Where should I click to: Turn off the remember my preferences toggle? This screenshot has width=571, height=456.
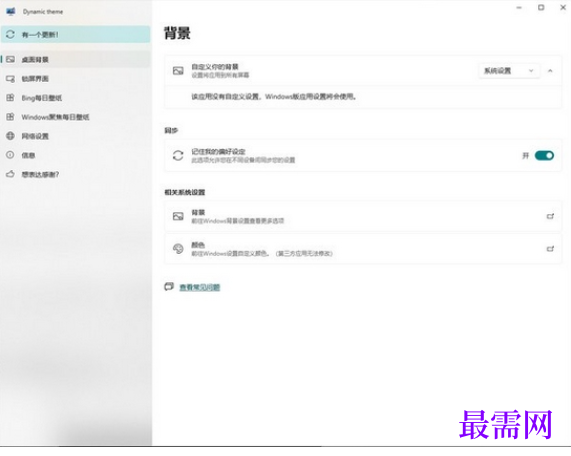[x=544, y=156]
